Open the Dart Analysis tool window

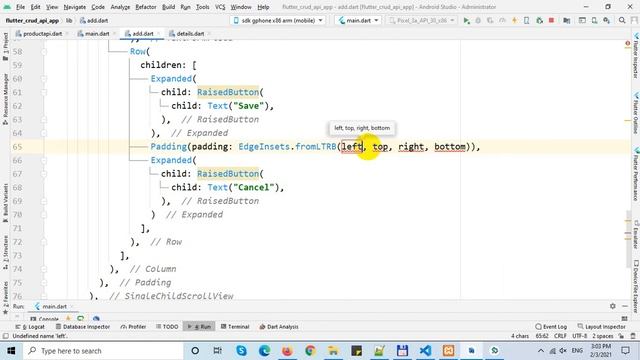(279, 327)
